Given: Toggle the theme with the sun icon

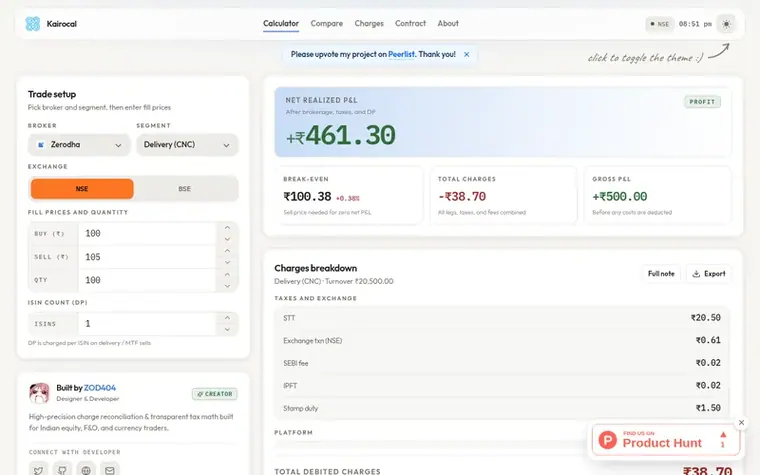Looking at the screenshot, I should (726, 24).
